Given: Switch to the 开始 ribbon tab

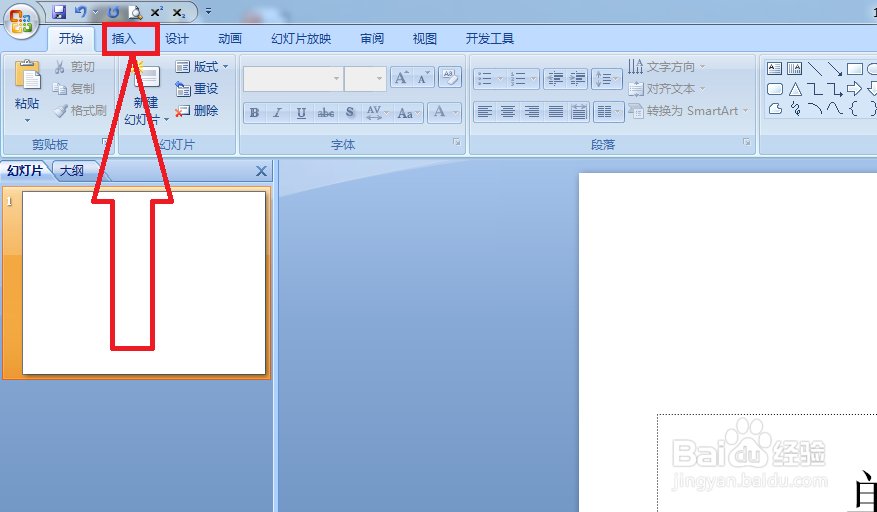Looking at the screenshot, I should coord(71,39).
